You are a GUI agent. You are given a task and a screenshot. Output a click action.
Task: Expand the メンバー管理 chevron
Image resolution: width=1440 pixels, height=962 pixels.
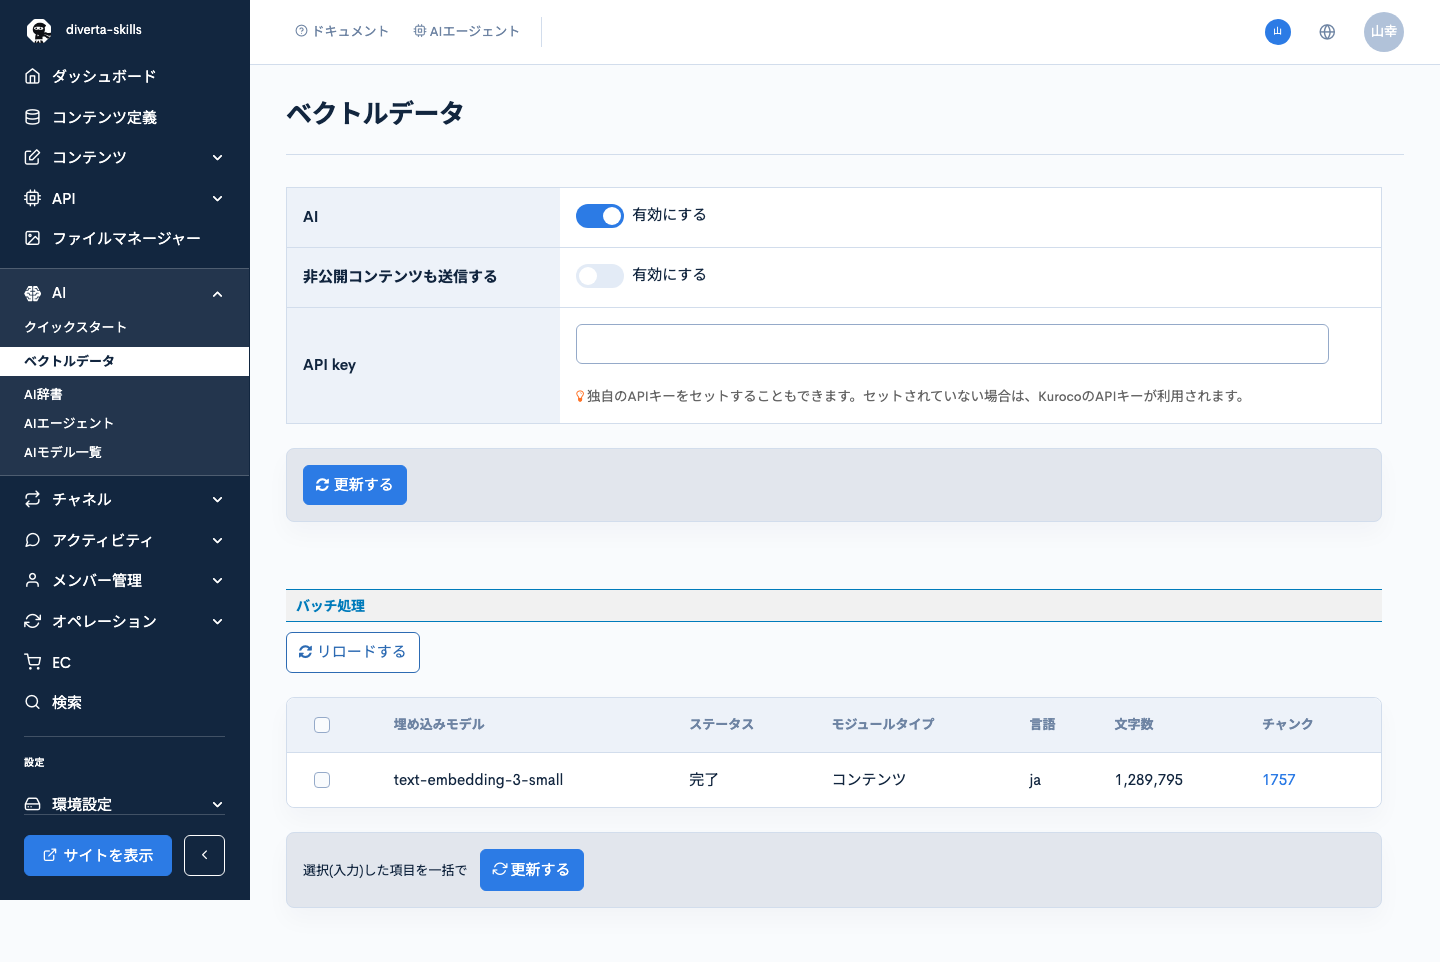pyautogui.click(x=218, y=581)
